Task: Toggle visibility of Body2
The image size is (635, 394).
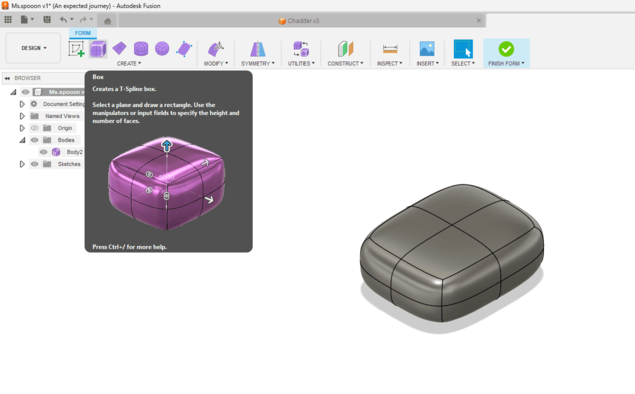Action: 43,152
